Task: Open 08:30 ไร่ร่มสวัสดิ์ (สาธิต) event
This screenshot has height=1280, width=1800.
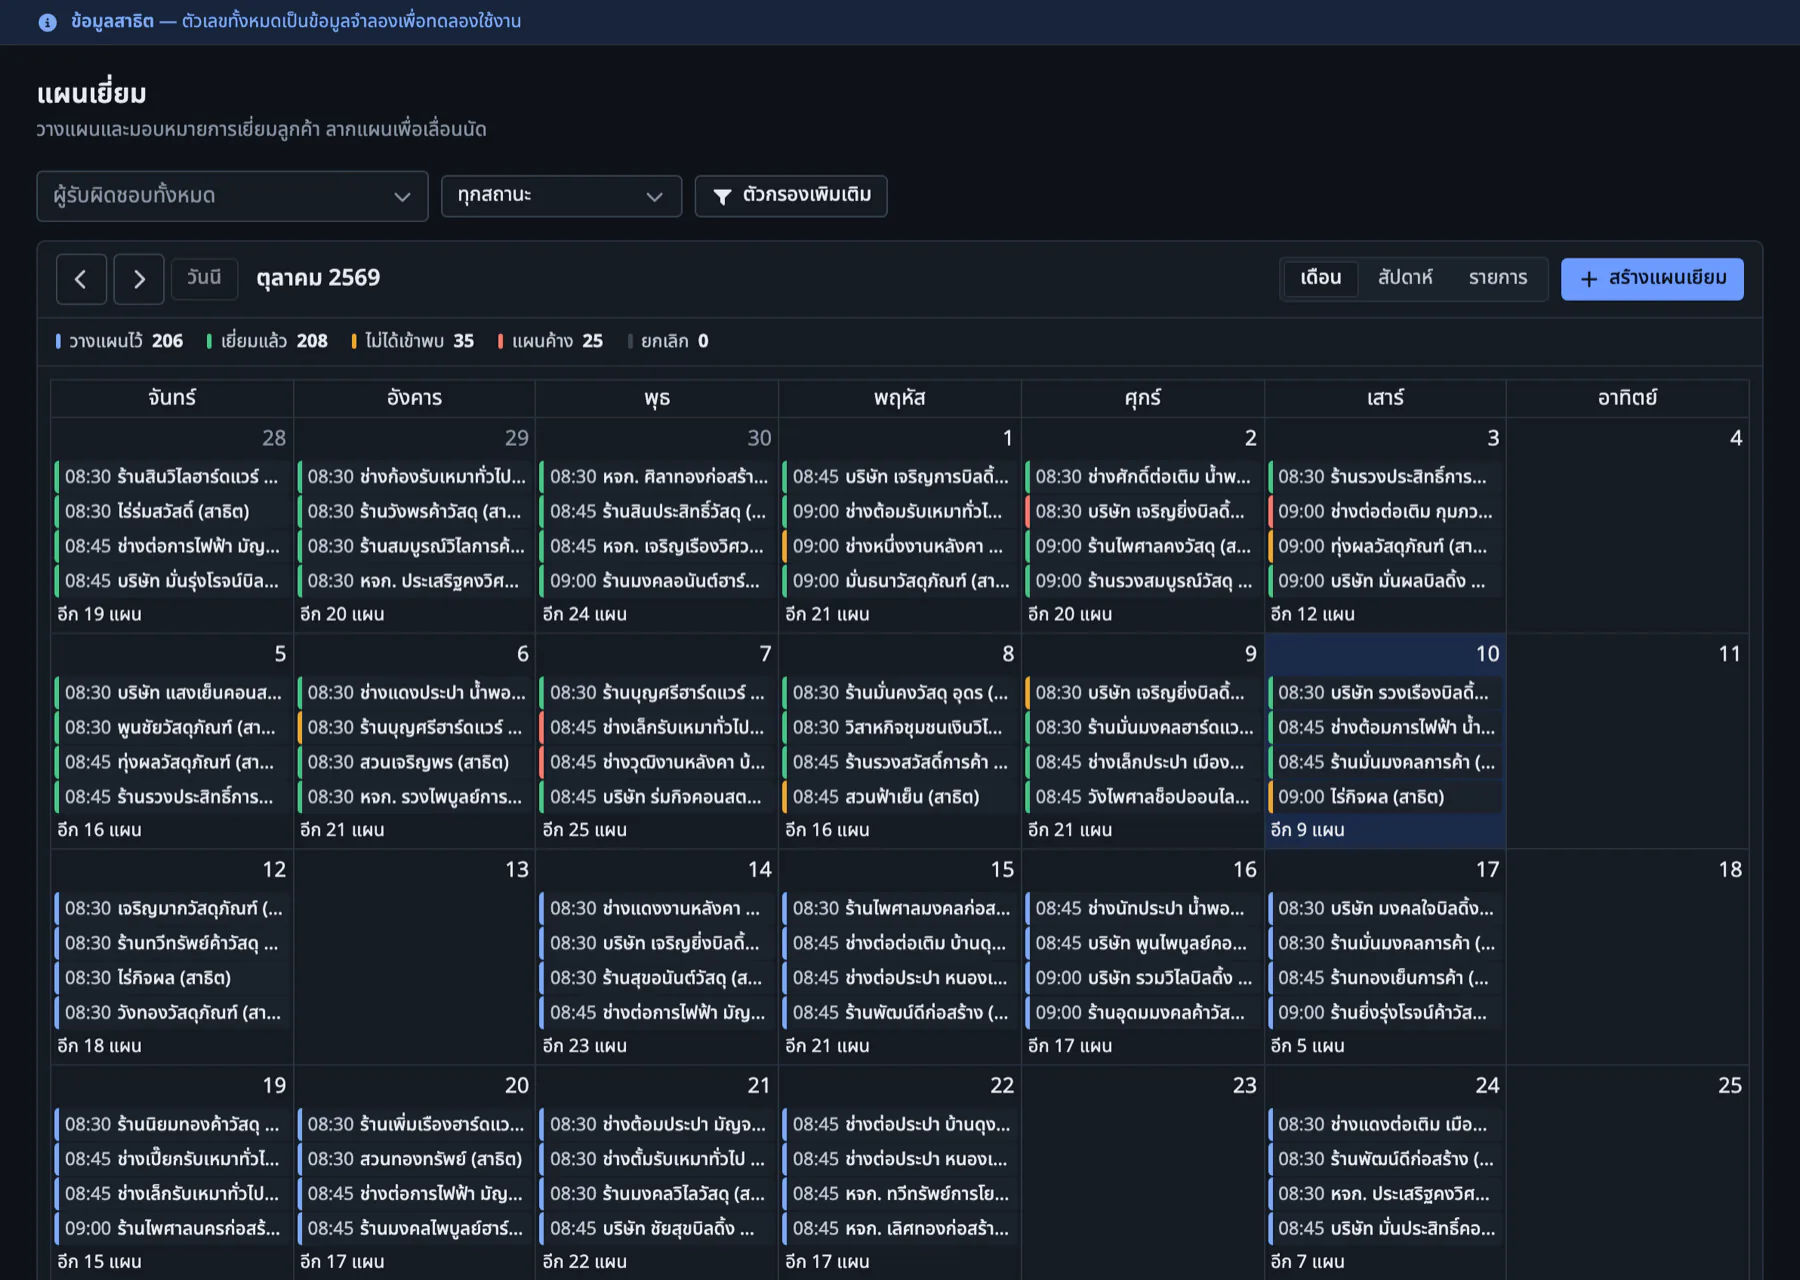Action: click(172, 511)
